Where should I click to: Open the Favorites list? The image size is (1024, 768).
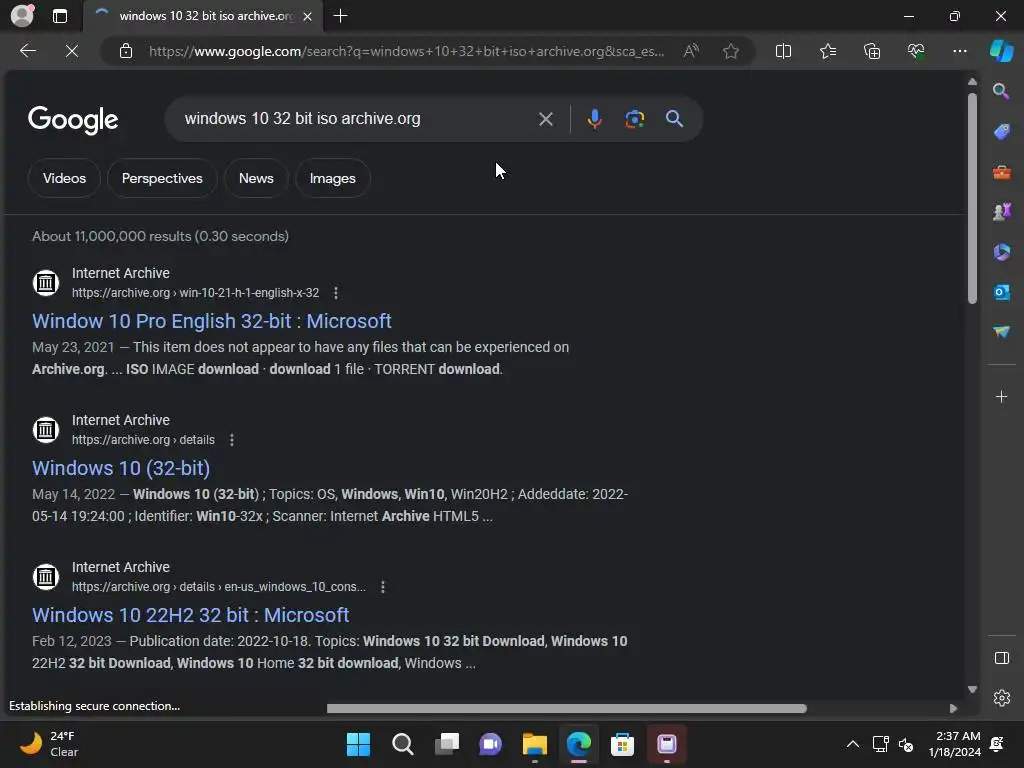coord(827,51)
